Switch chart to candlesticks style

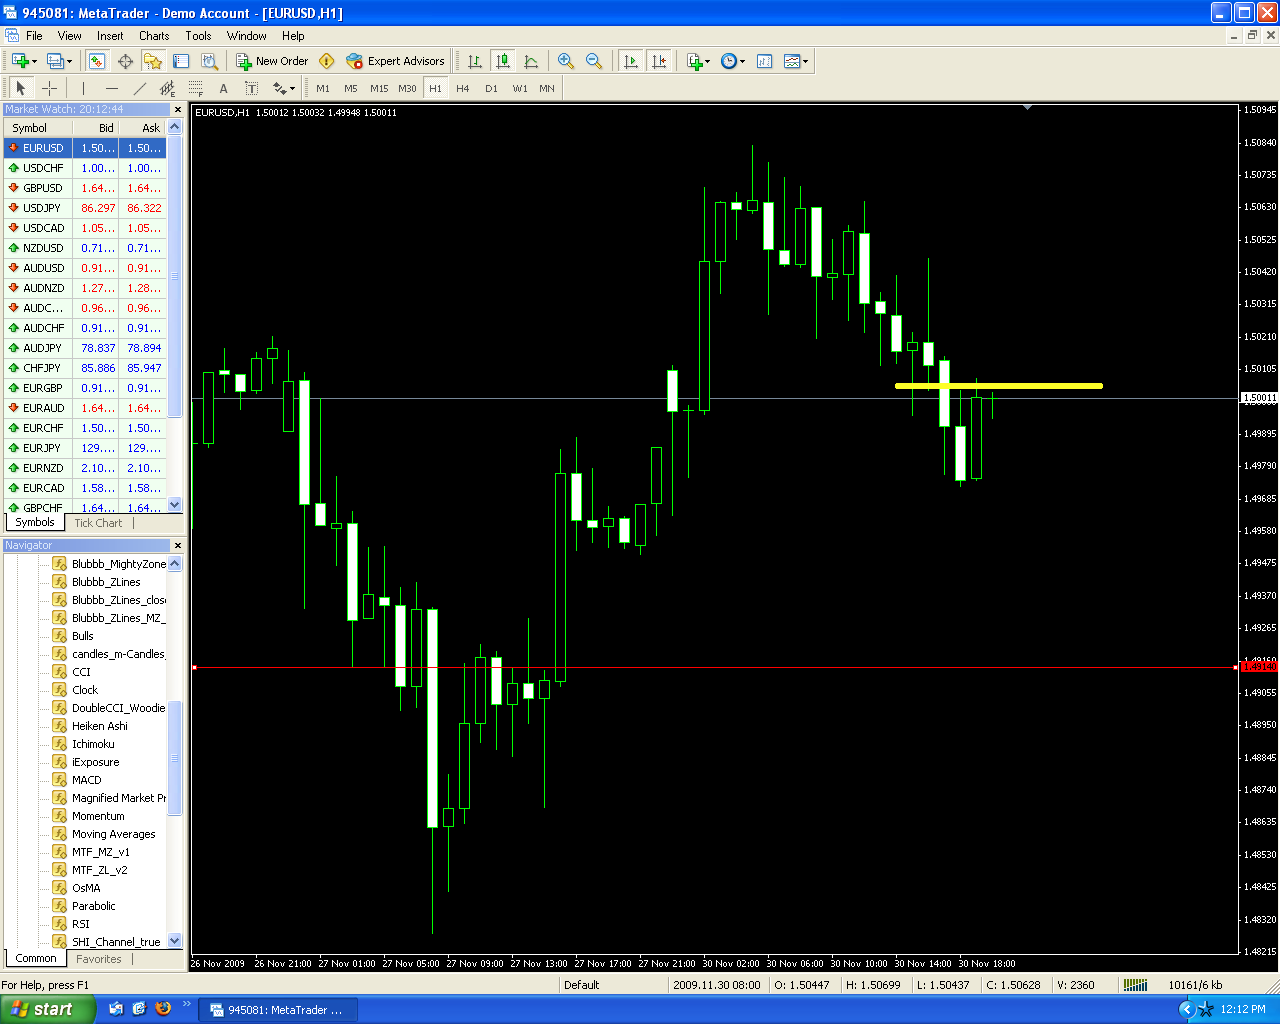pyautogui.click(x=503, y=61)
